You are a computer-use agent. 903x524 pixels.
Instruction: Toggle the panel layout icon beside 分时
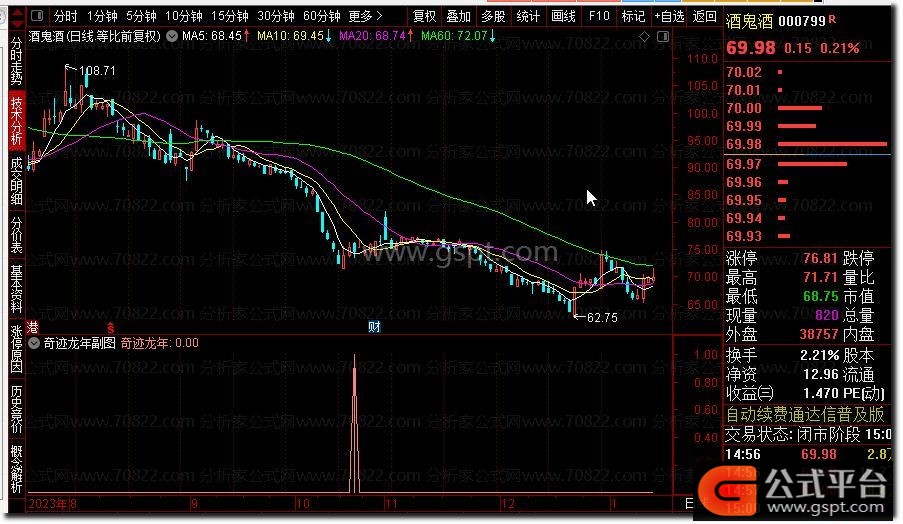coord(37,16)
